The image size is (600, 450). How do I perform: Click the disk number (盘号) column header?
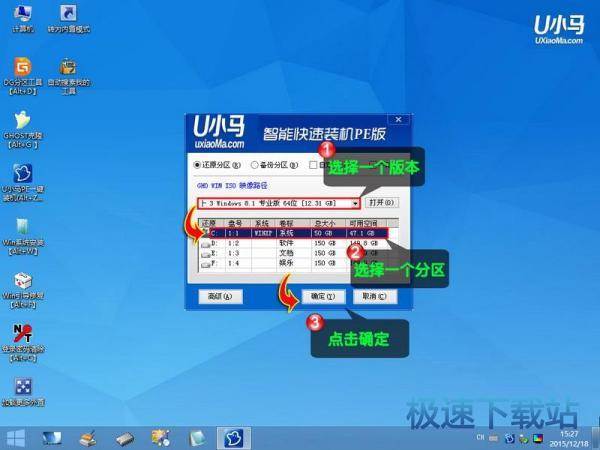[238, 223]
